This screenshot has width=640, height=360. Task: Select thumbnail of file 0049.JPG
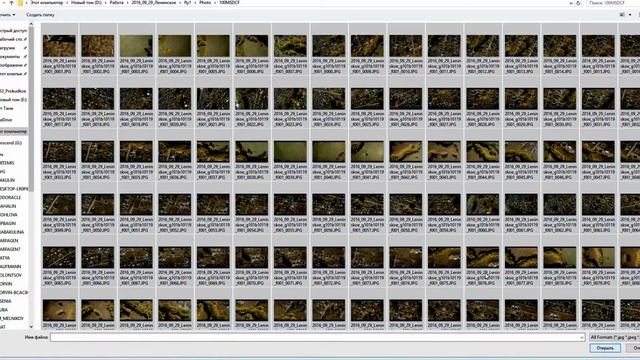[59, 204]
